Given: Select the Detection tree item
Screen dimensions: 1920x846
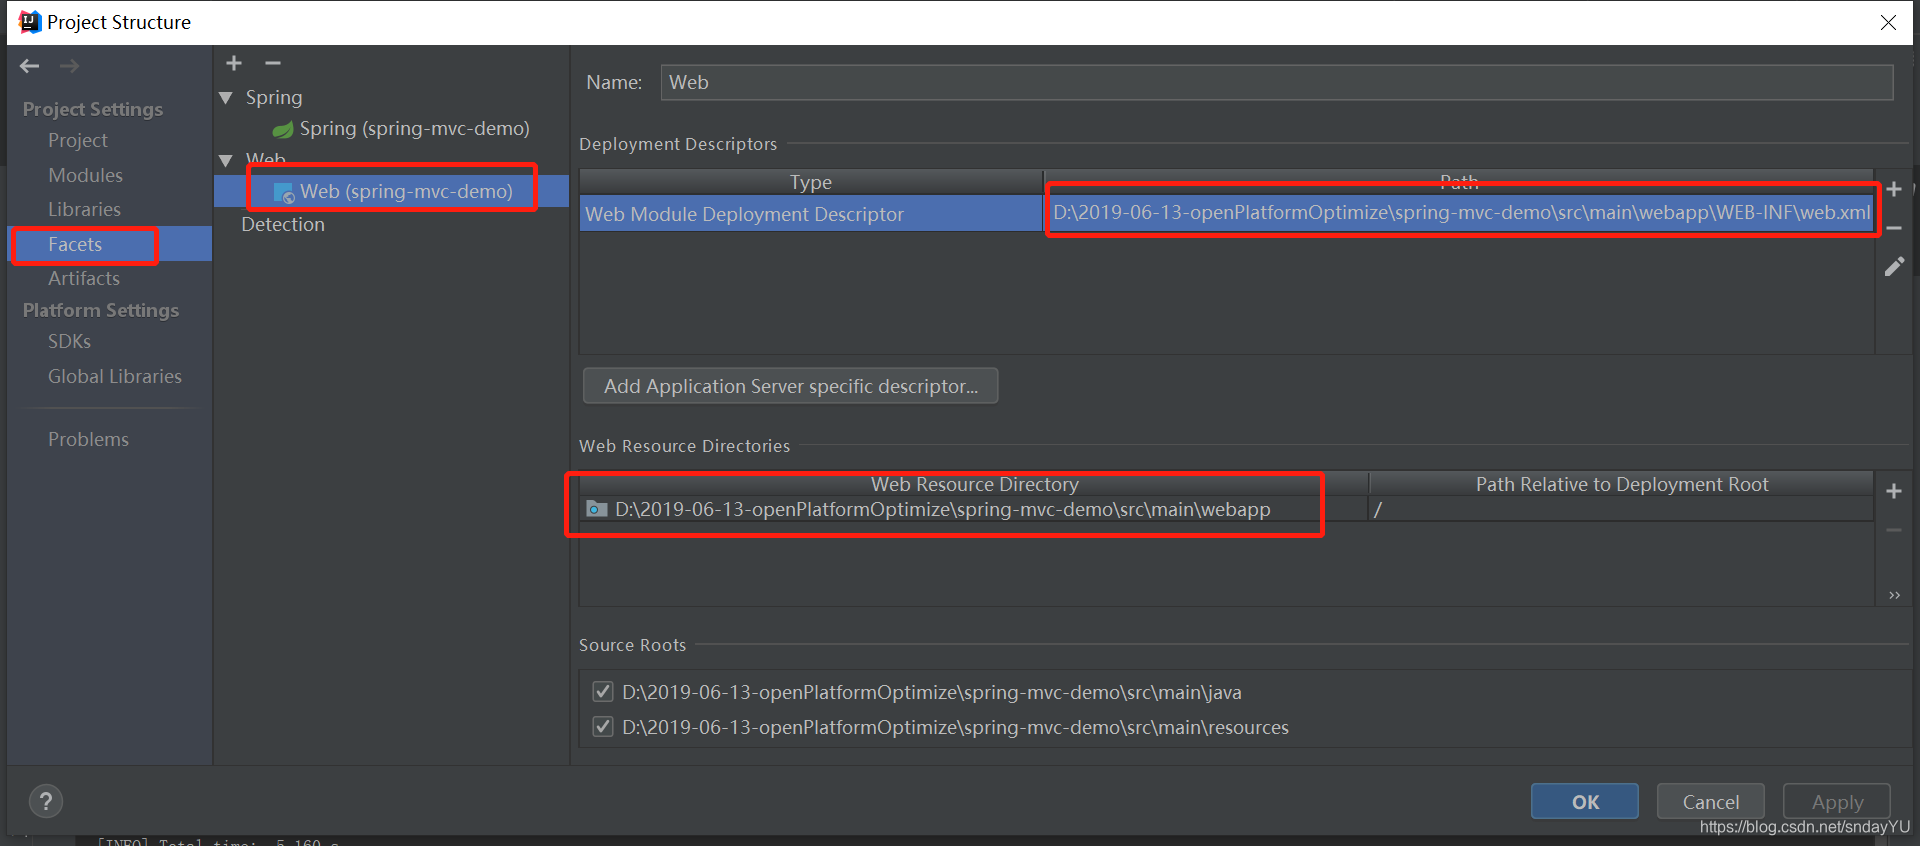Looking at the screenshot, I should coord(283,224).
